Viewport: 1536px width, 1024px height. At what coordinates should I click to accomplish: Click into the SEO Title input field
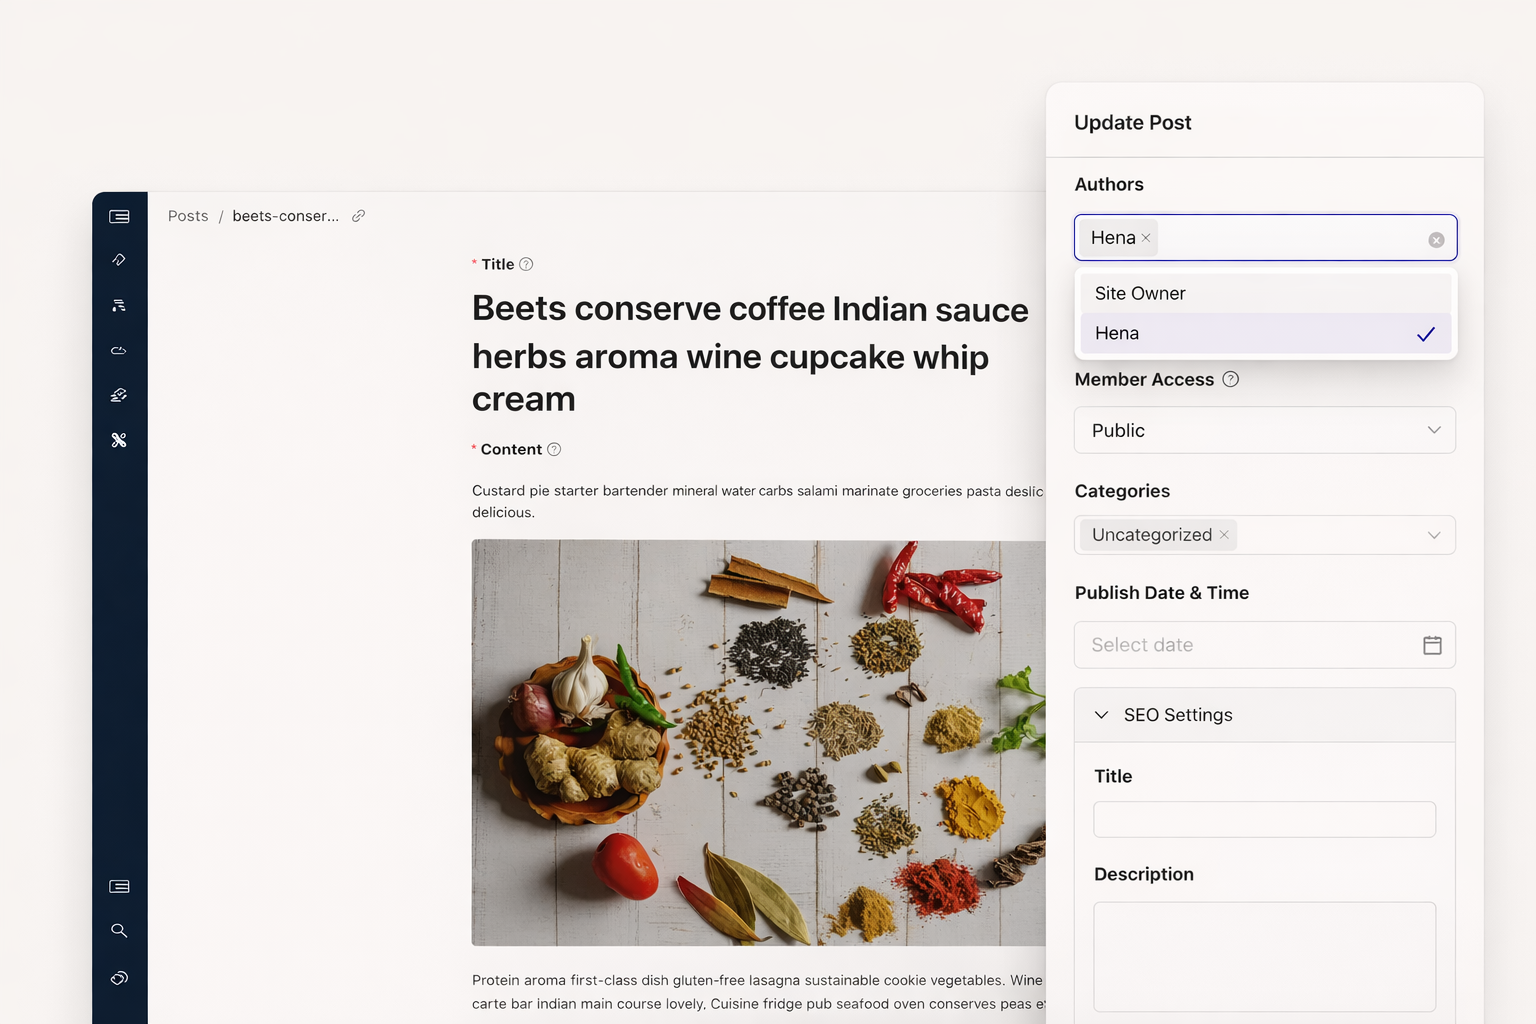coord(1264,819)
